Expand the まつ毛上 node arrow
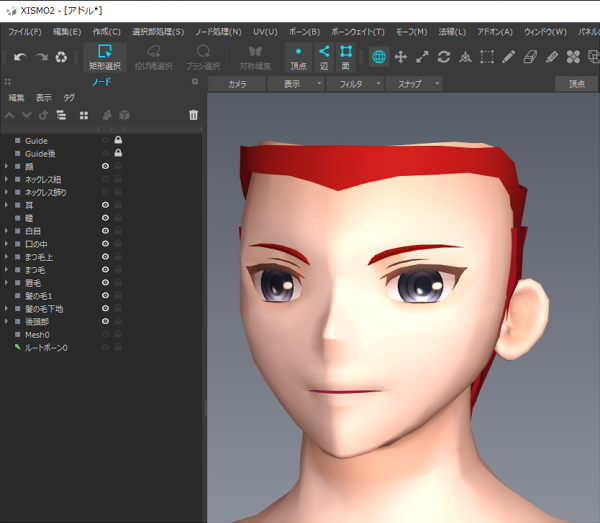The image size is (600, 523). click(x=6, y=257)
